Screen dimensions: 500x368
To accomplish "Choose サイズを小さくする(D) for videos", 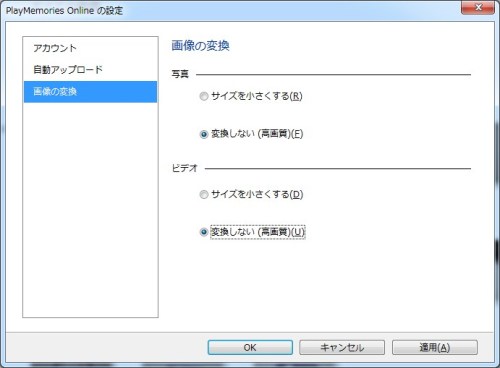I will [x=251, y=194].
